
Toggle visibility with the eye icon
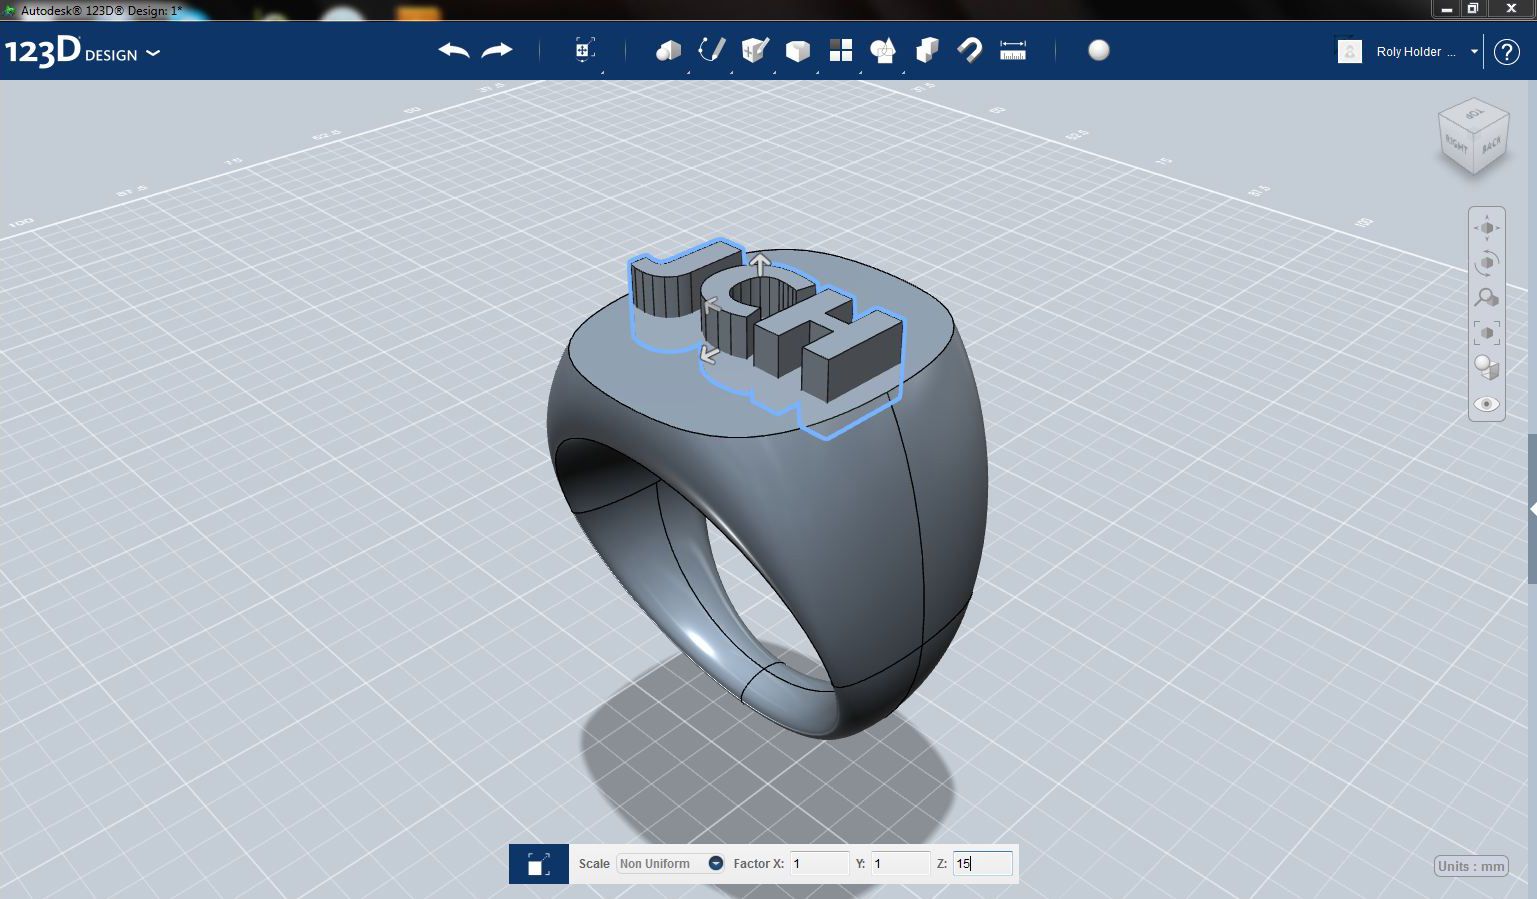[x=1486, y=404]
